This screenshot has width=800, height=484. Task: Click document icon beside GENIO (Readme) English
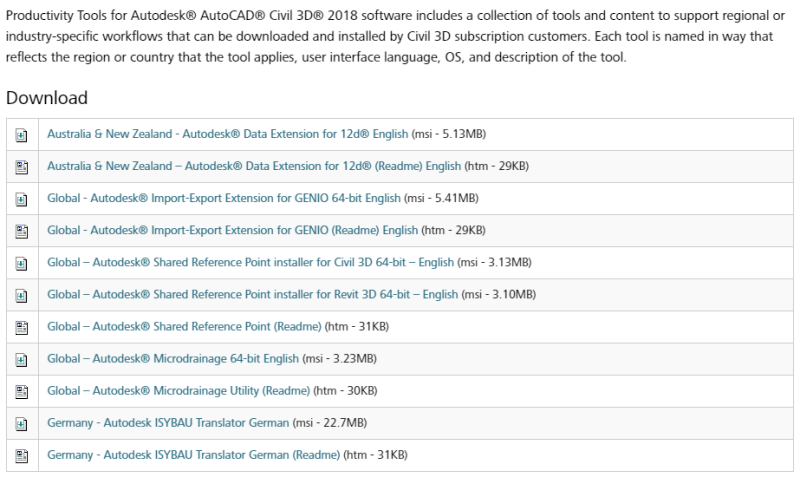coord(21,232)
